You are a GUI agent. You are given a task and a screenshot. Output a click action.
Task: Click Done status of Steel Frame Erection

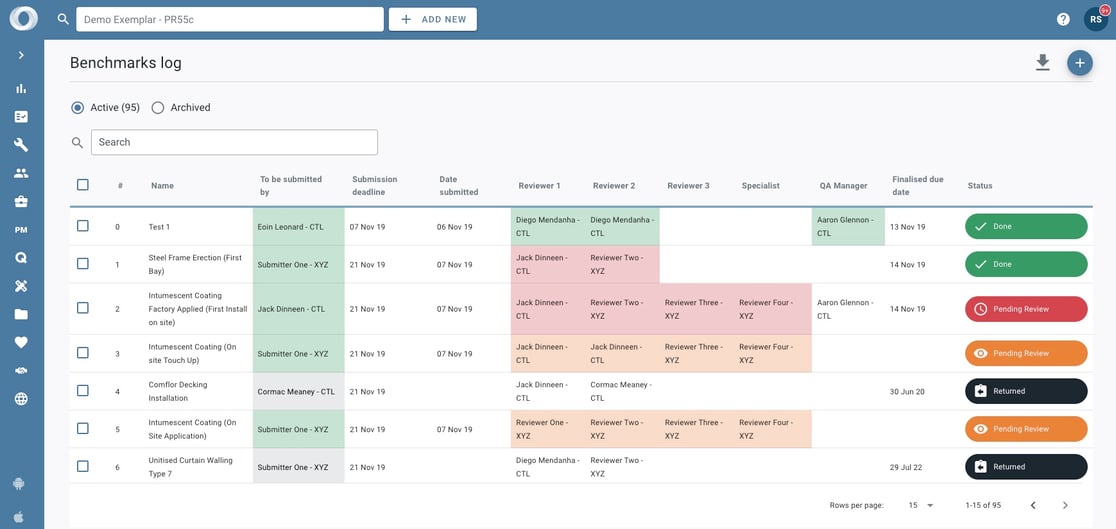1026,264
